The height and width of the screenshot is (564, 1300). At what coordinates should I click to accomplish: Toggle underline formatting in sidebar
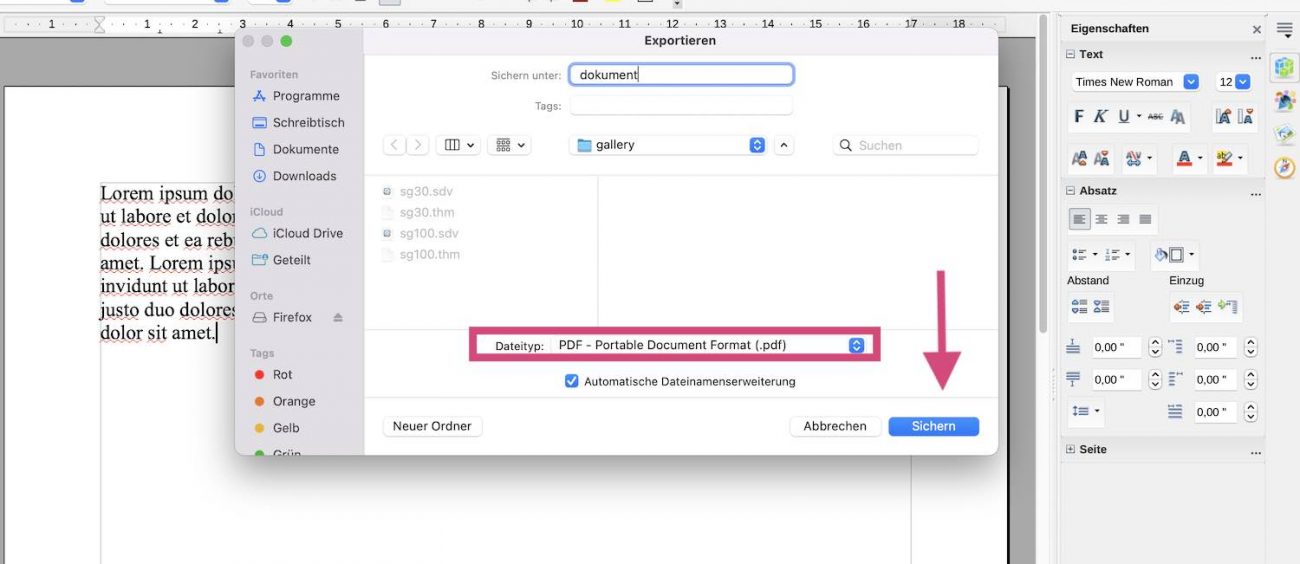click(1124, 117)
